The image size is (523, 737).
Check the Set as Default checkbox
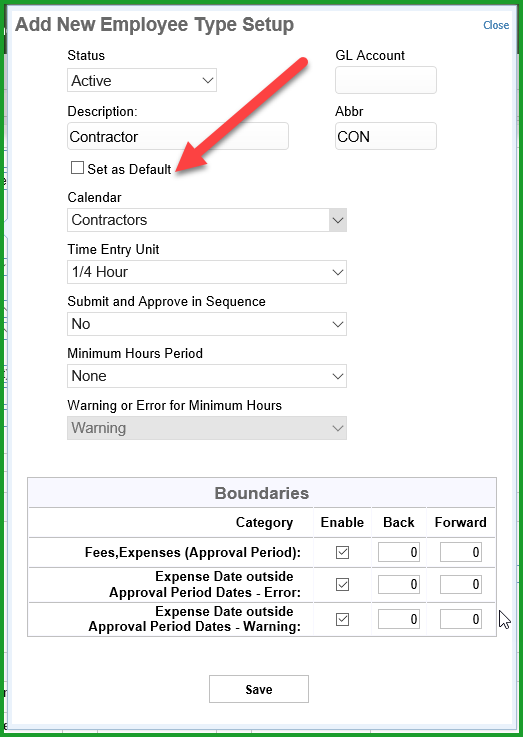pos(78,168)
